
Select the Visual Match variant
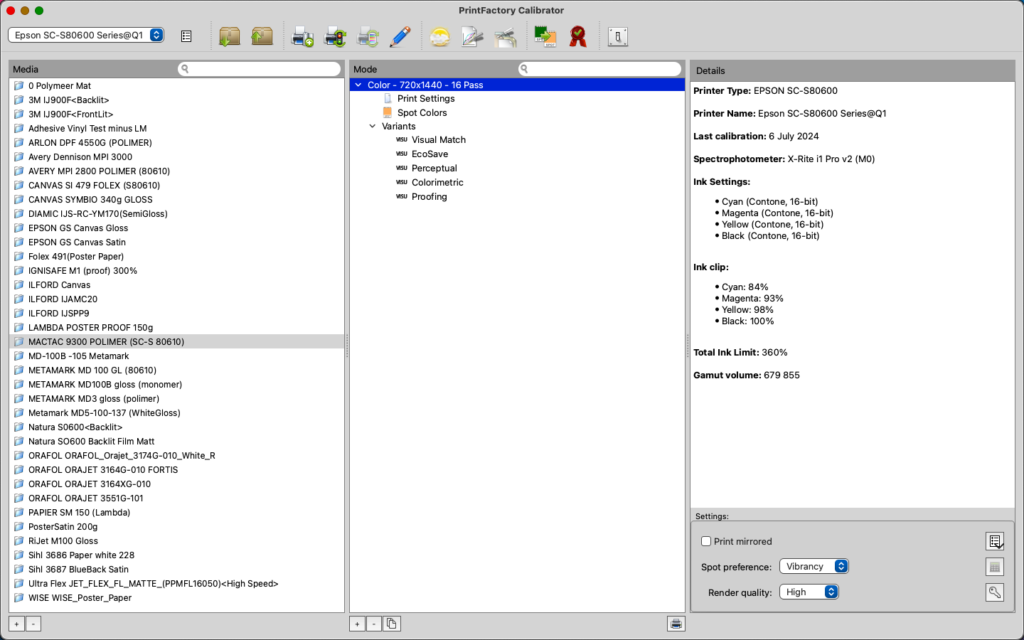click(x=438, y=140)
